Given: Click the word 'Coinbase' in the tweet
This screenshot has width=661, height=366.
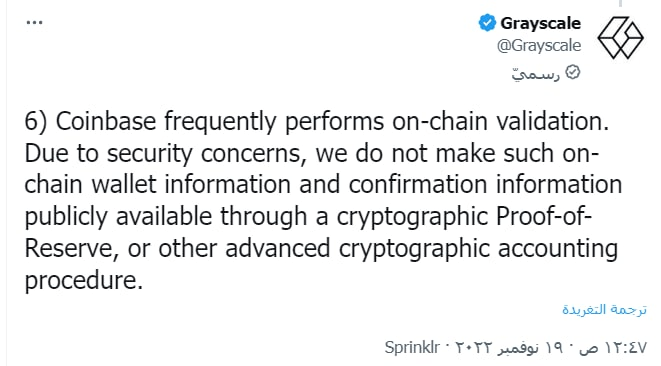Looking at the screenshot, I should [106, 121].
